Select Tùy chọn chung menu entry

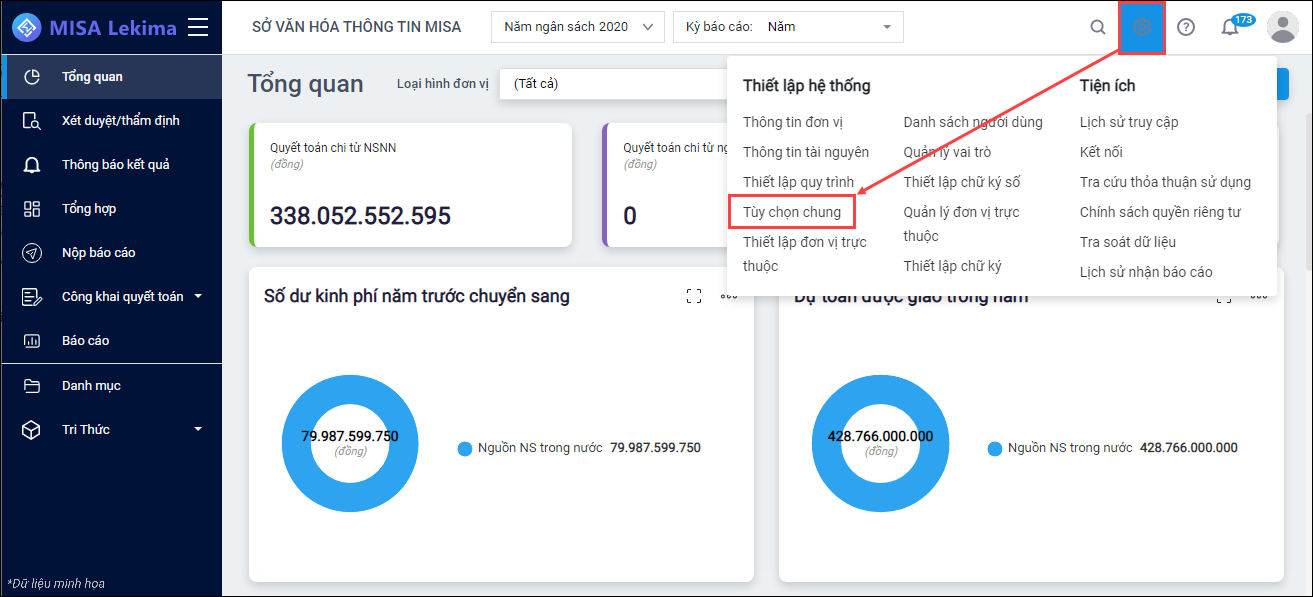coord(792,212)
